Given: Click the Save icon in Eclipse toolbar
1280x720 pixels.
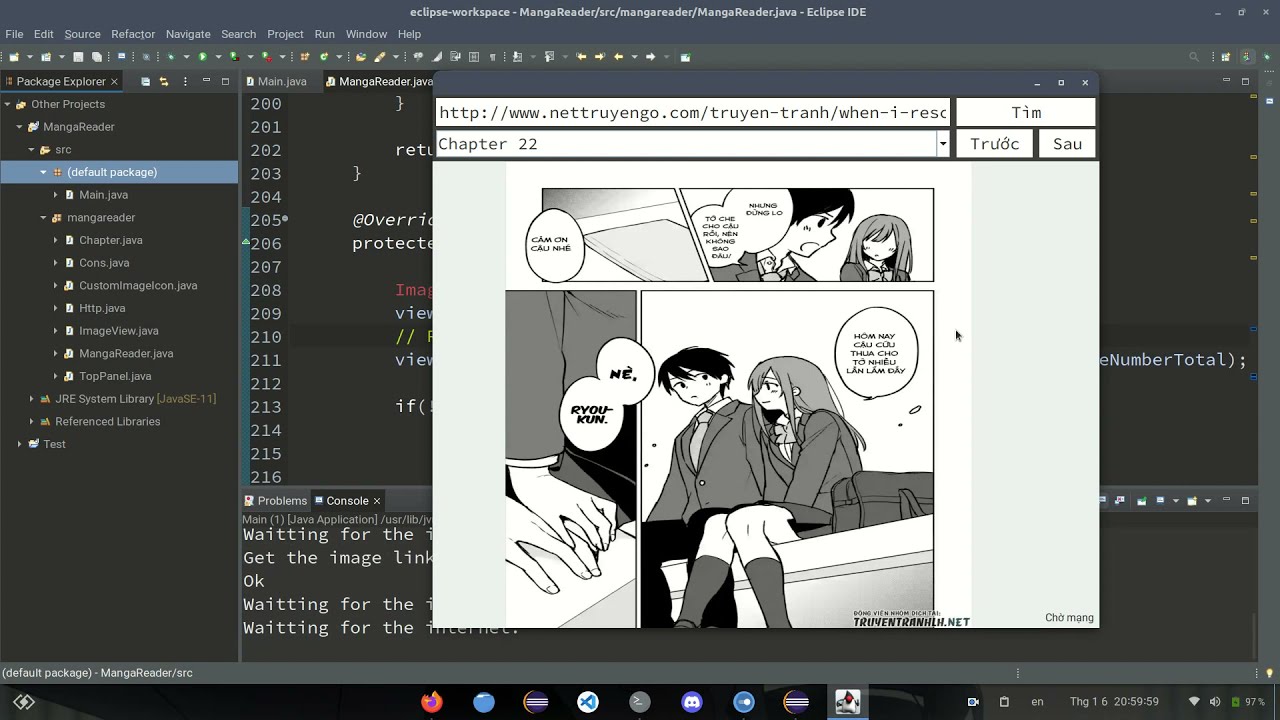Looking at the screenshot, I should click(x=78, y=57).
